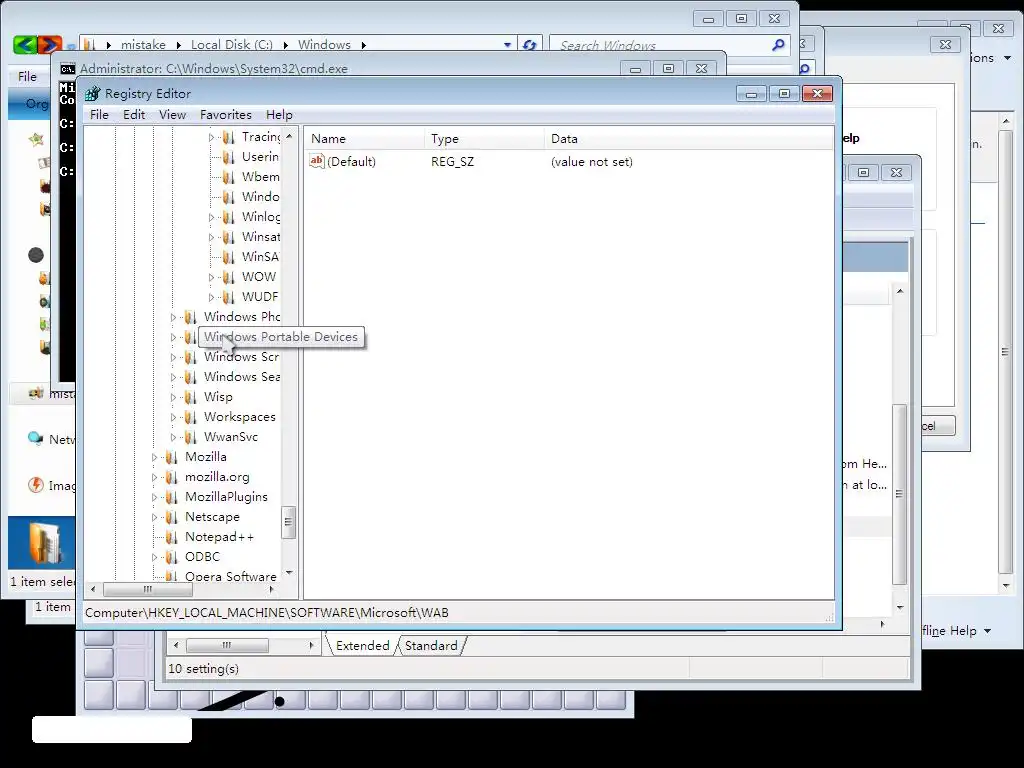
Task: Click the Explorer Back arrow button
Action: (25, 44)
